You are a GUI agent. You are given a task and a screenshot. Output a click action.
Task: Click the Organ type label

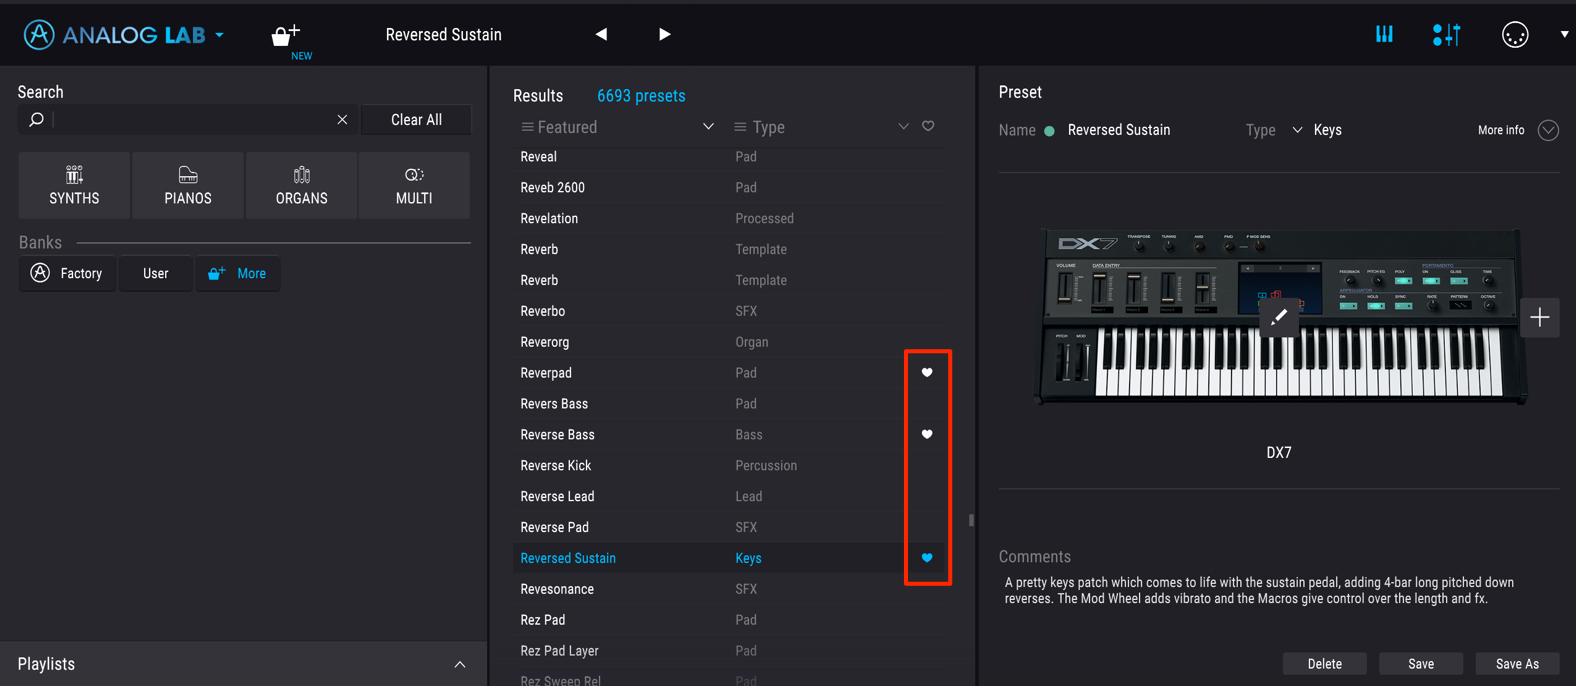tap(752, 343)
